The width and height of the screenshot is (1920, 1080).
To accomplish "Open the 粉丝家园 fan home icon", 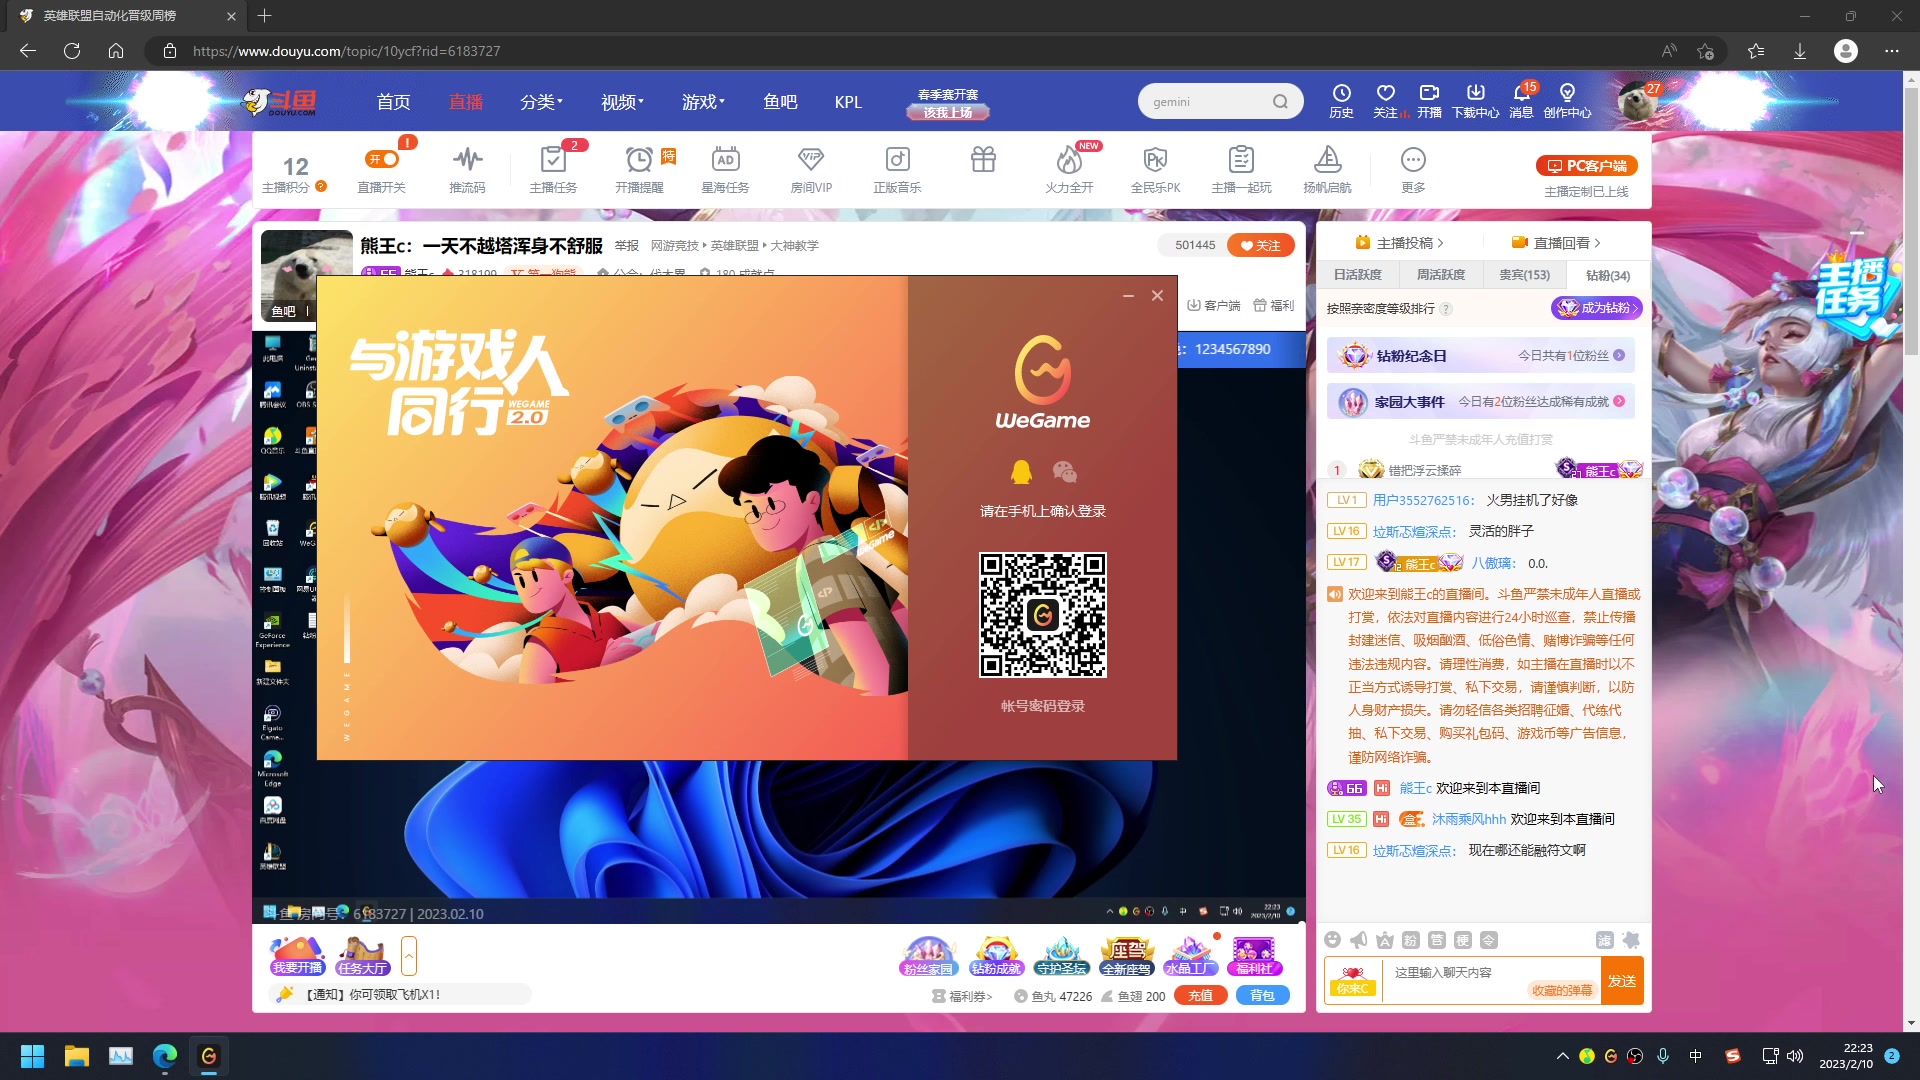I will [927, 955].
